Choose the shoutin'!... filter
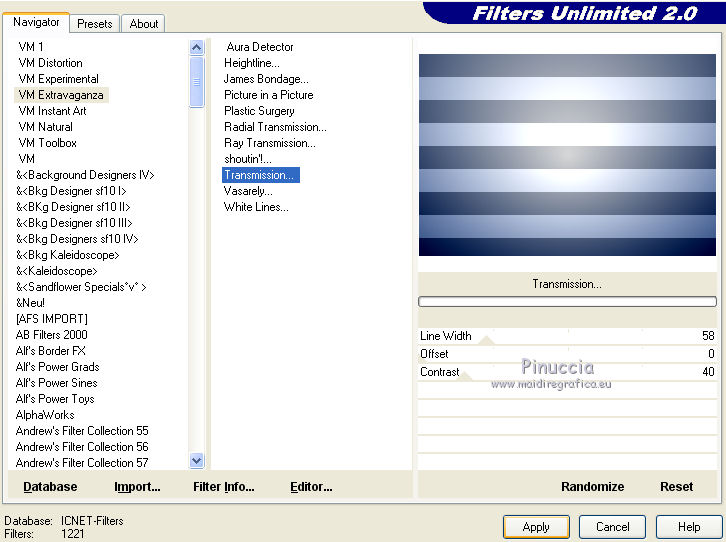The image size is (726, 542). [248, 159]
